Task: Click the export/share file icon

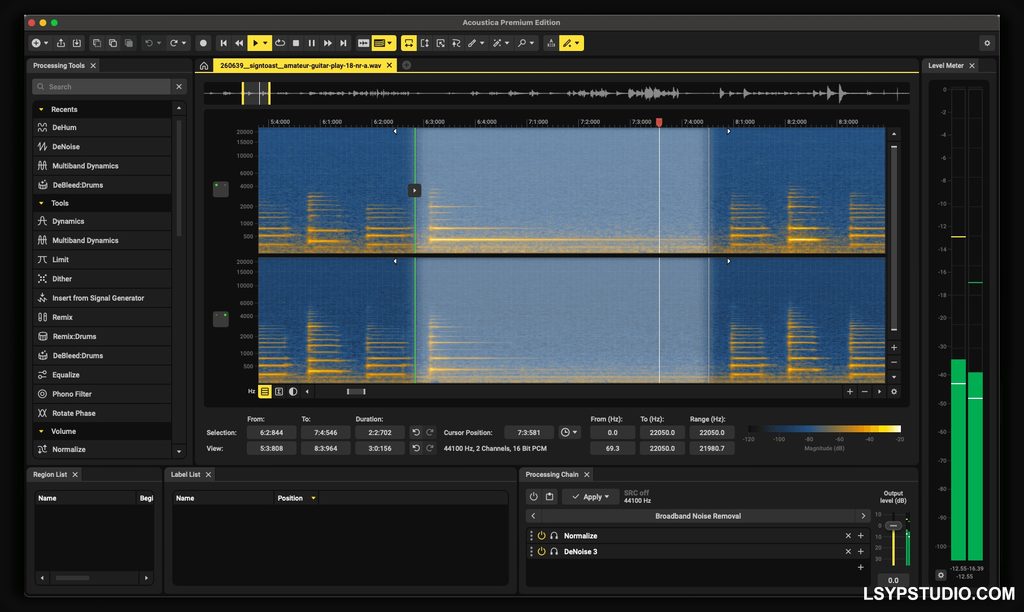Action: [x=61, y=43]
